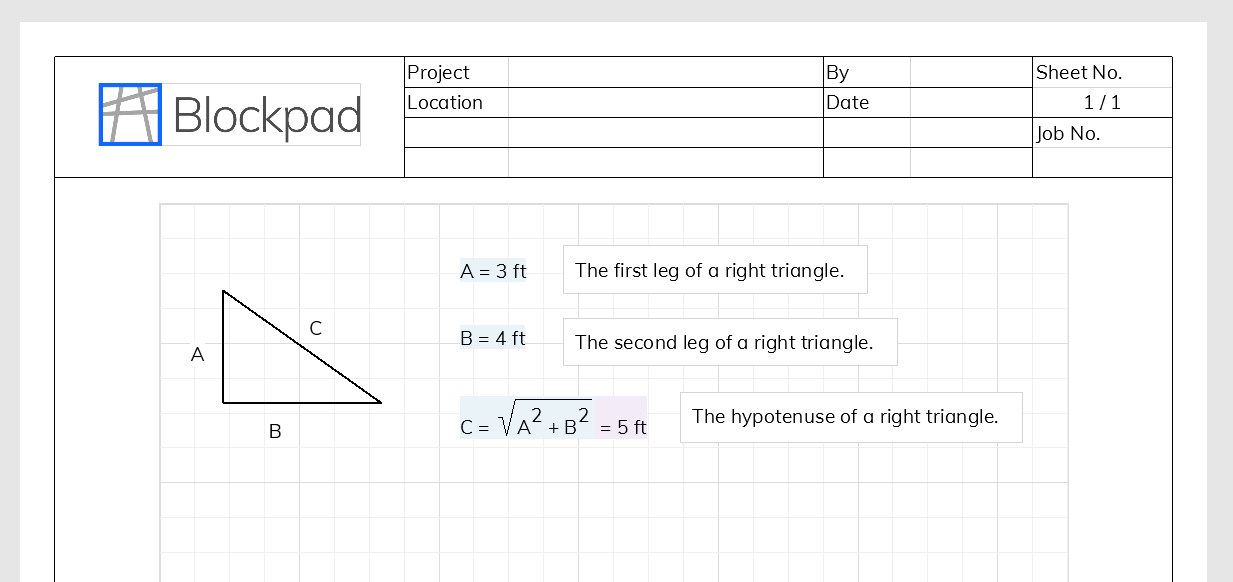Click the 'first leg of a right triangle' text box

coord(715,270)
